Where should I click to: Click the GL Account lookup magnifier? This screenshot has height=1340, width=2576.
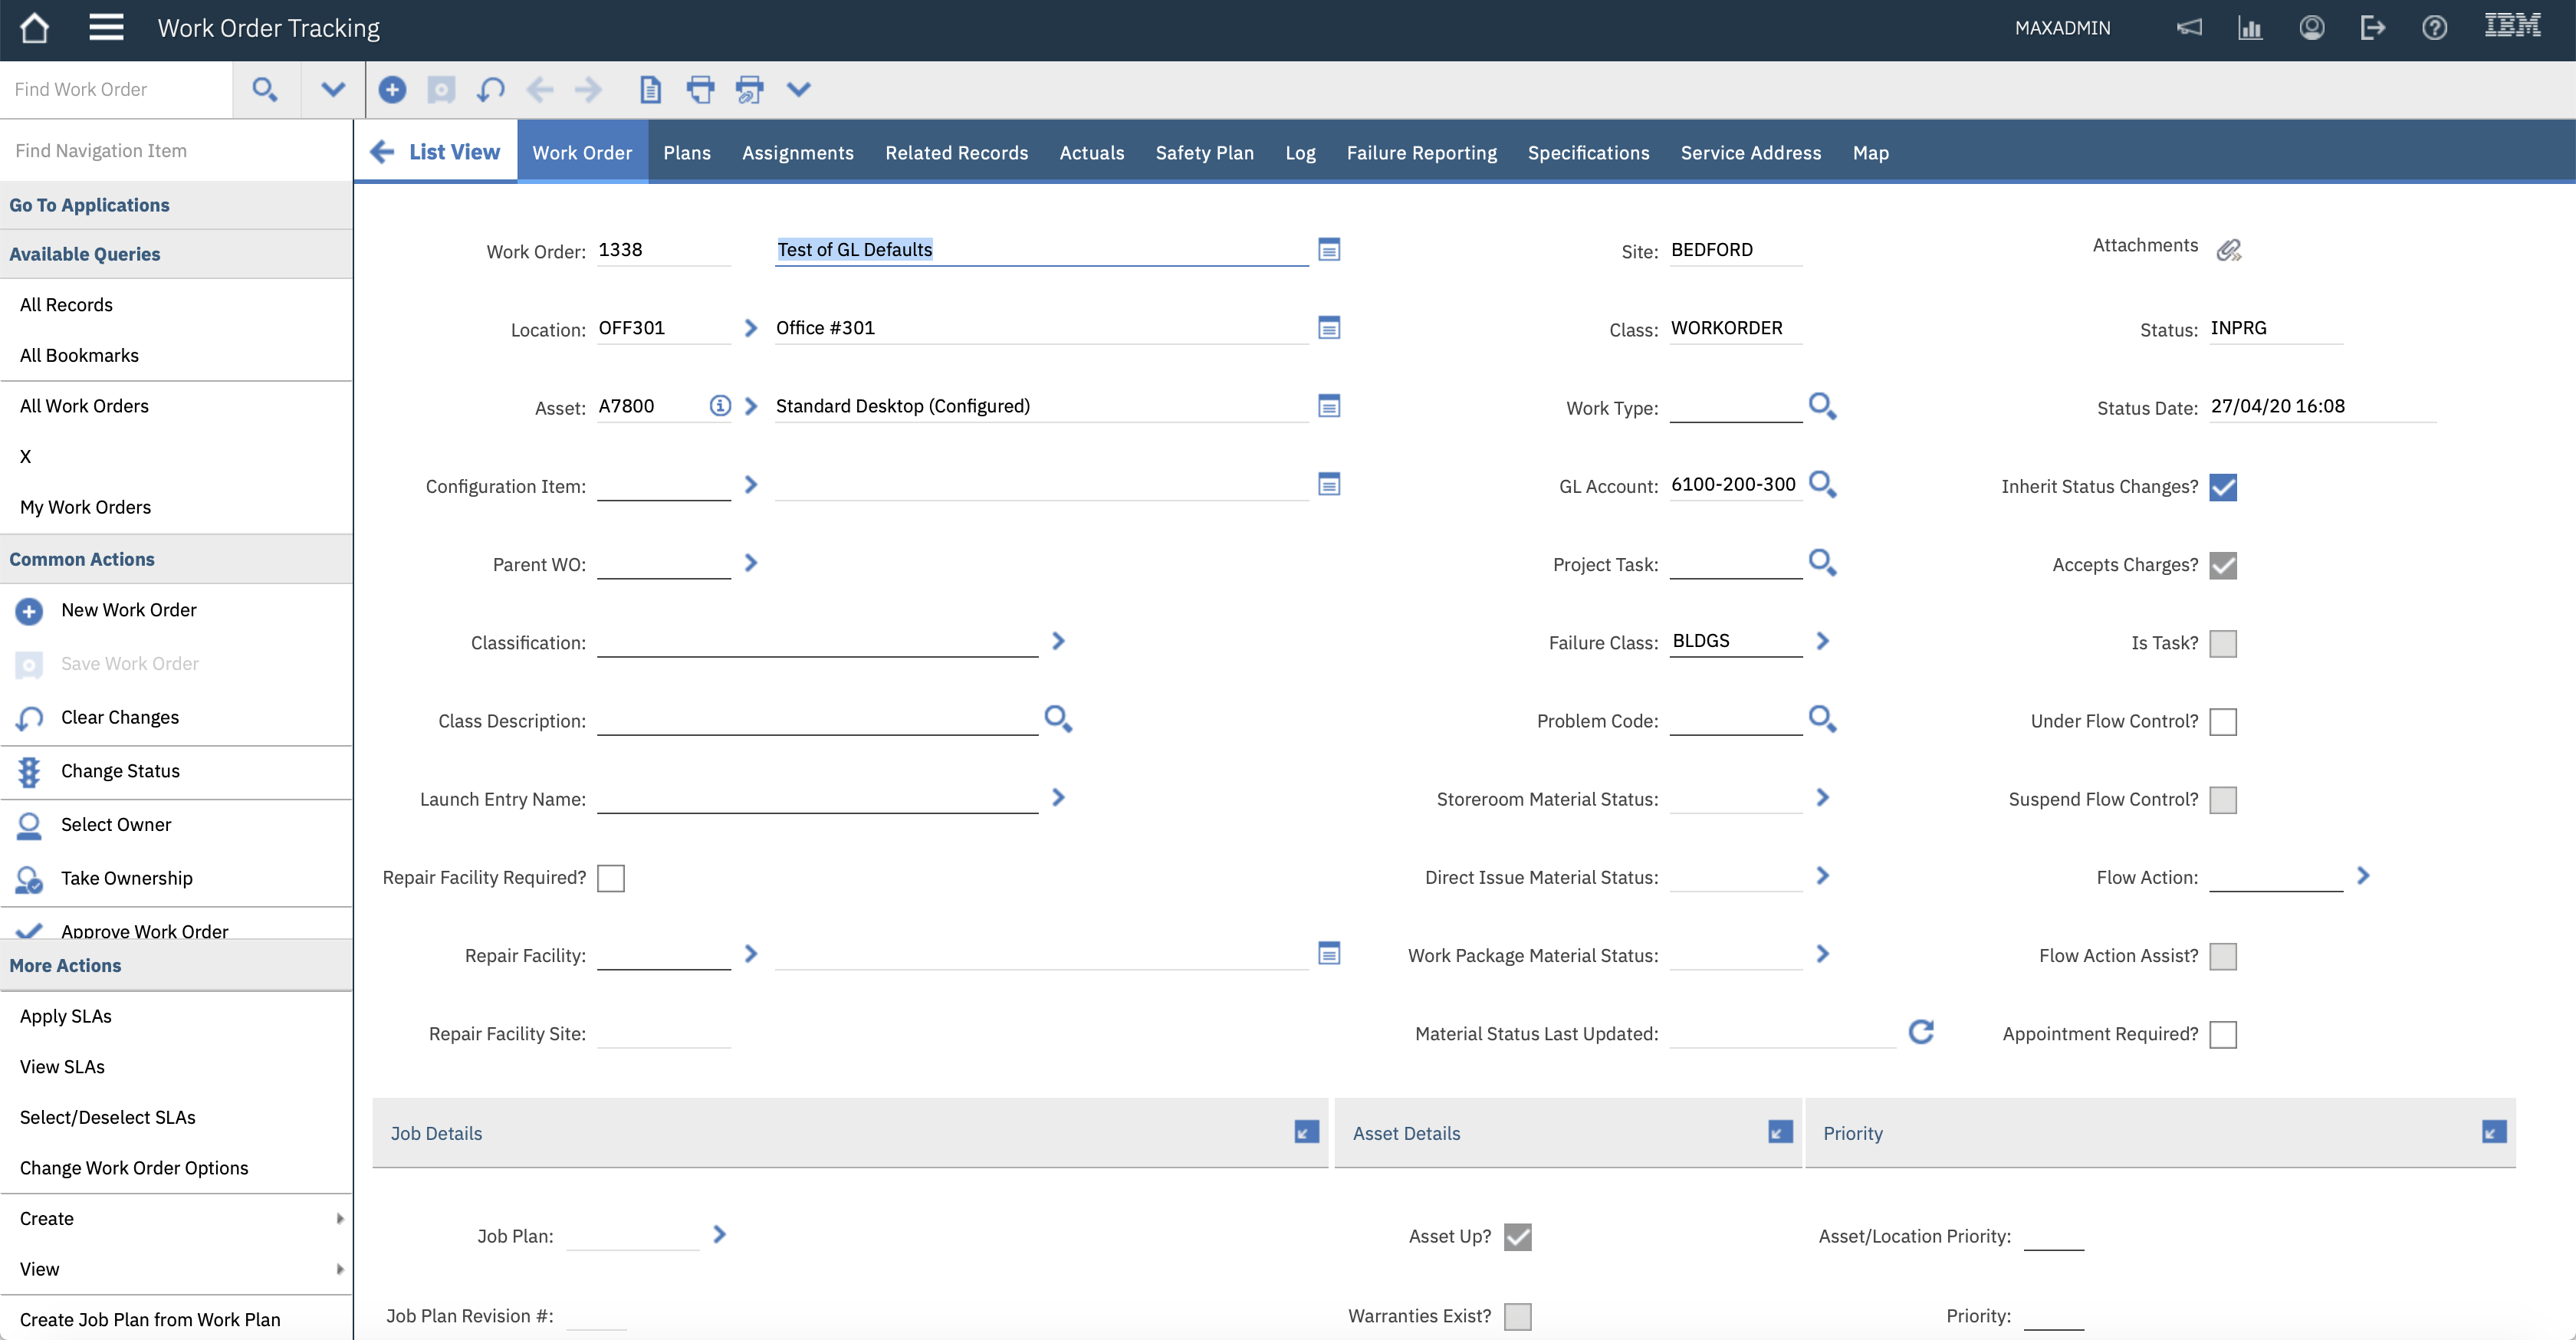tap(1822, 485)
